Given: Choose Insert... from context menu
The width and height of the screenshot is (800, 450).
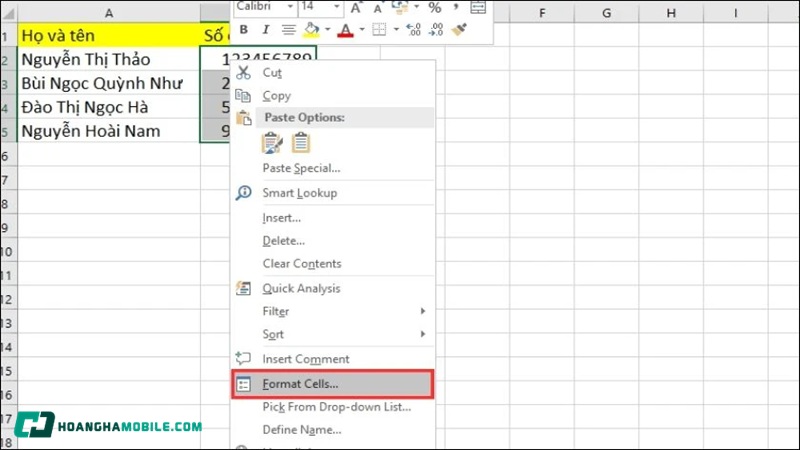Looking at the screenshot, I should pyautogui.click(x=333, y=218).
